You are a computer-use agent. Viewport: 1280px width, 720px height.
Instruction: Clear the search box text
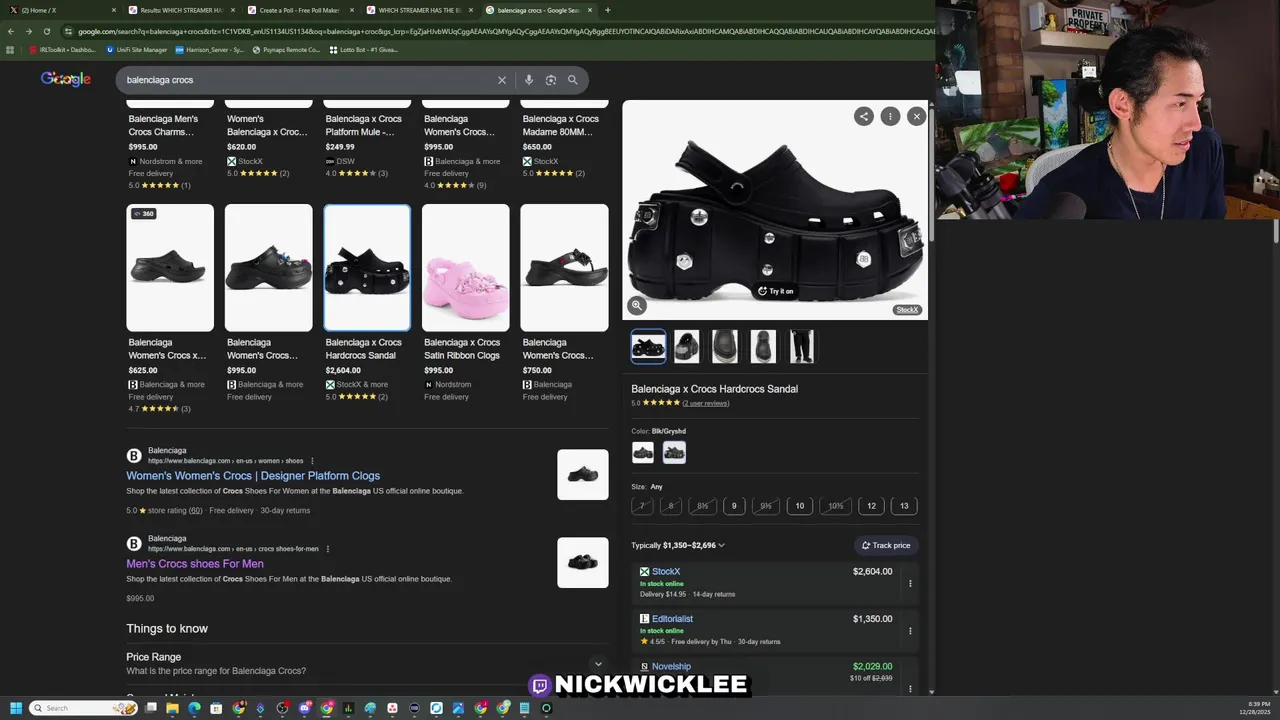[x=502, y=80]
